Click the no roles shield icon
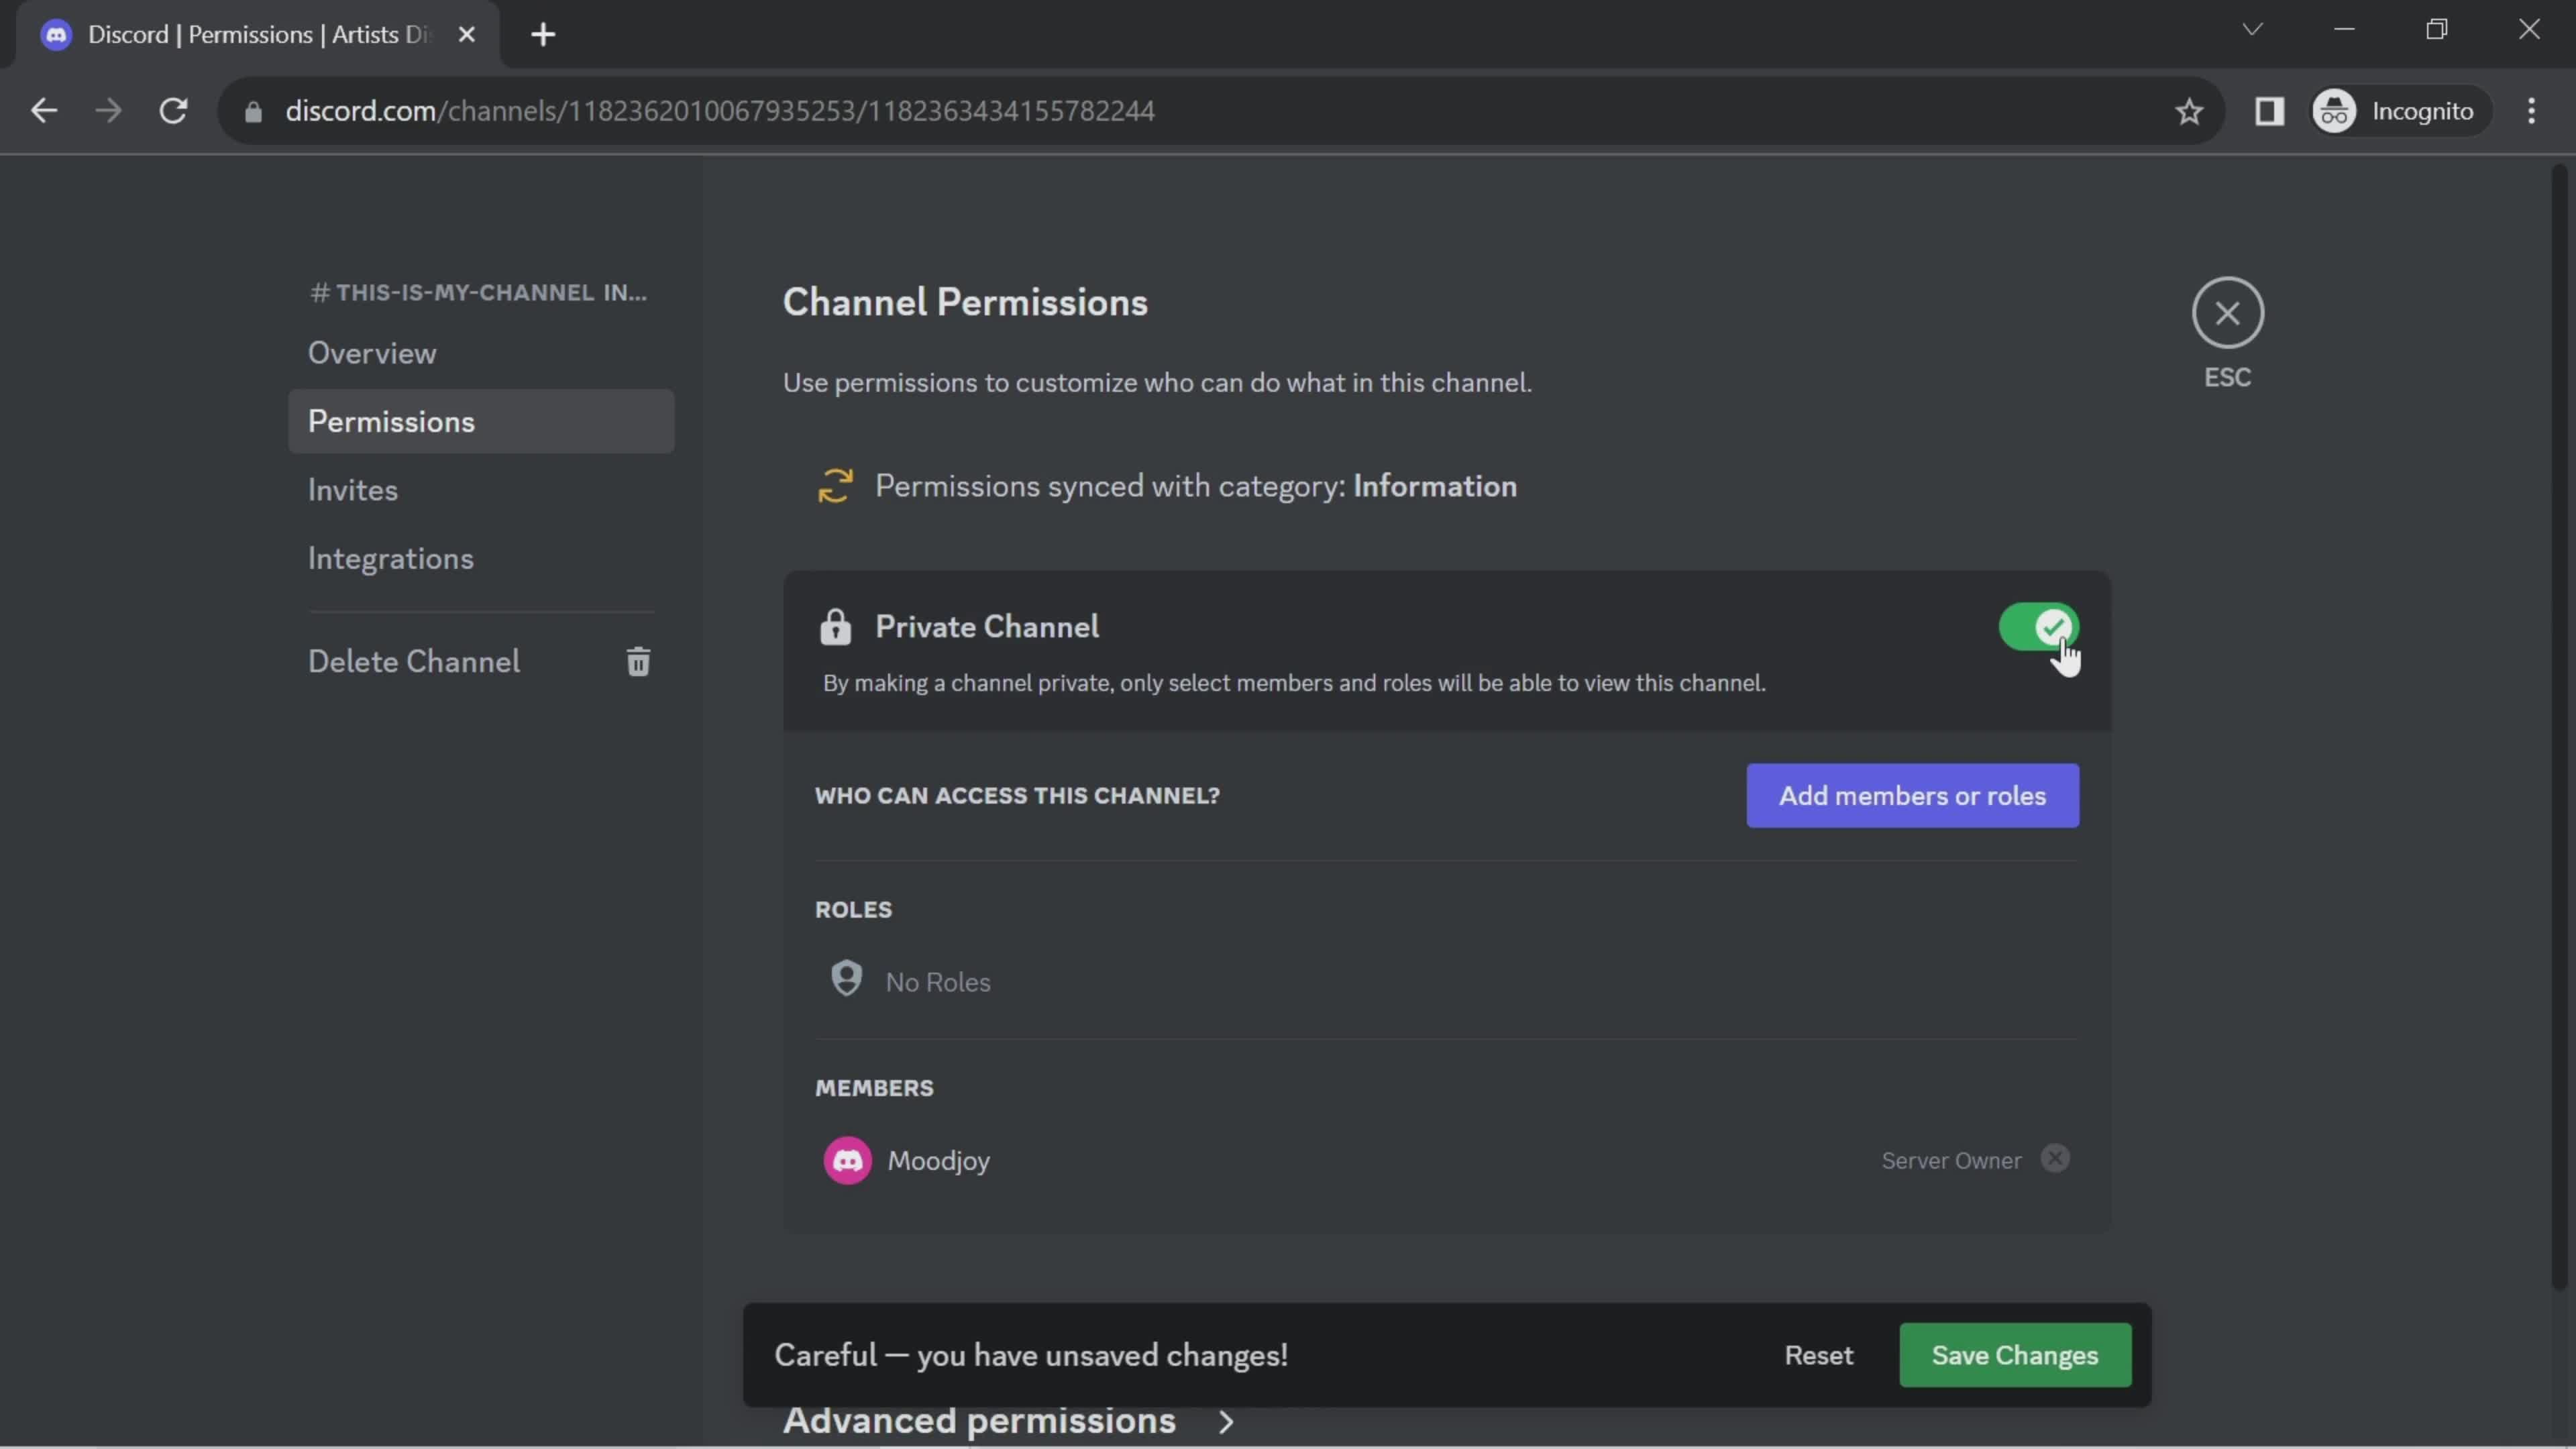The width and height of the screenshot is (2576, 1449). tap(846, 980)
